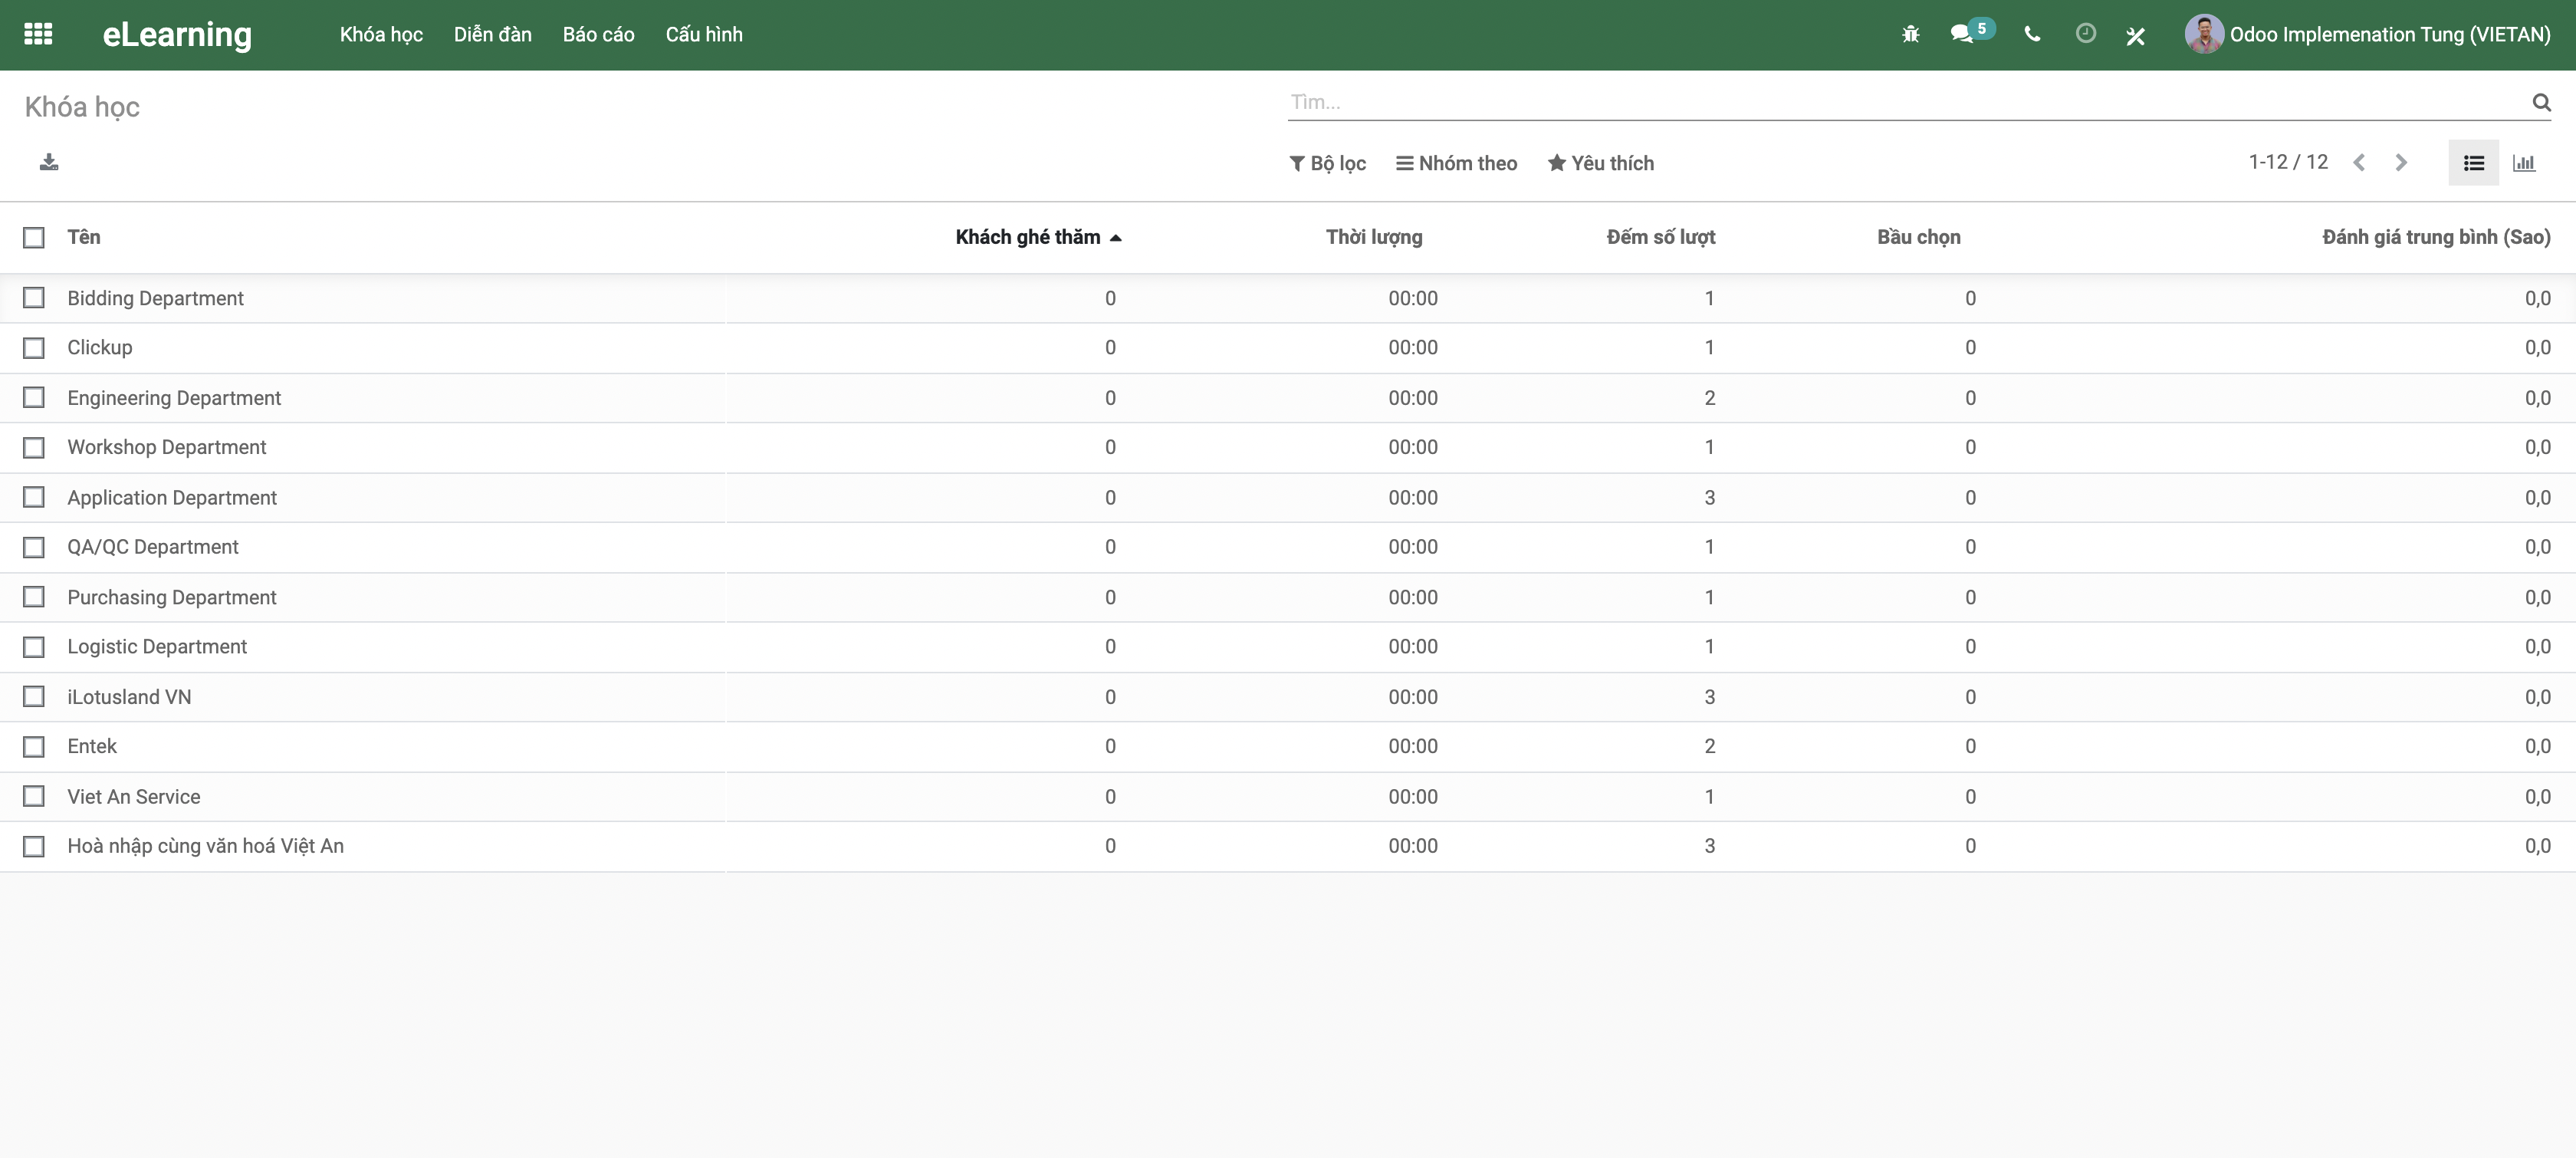Expand the Bộ lọc filter dropdown

[x=1327, y=163]
